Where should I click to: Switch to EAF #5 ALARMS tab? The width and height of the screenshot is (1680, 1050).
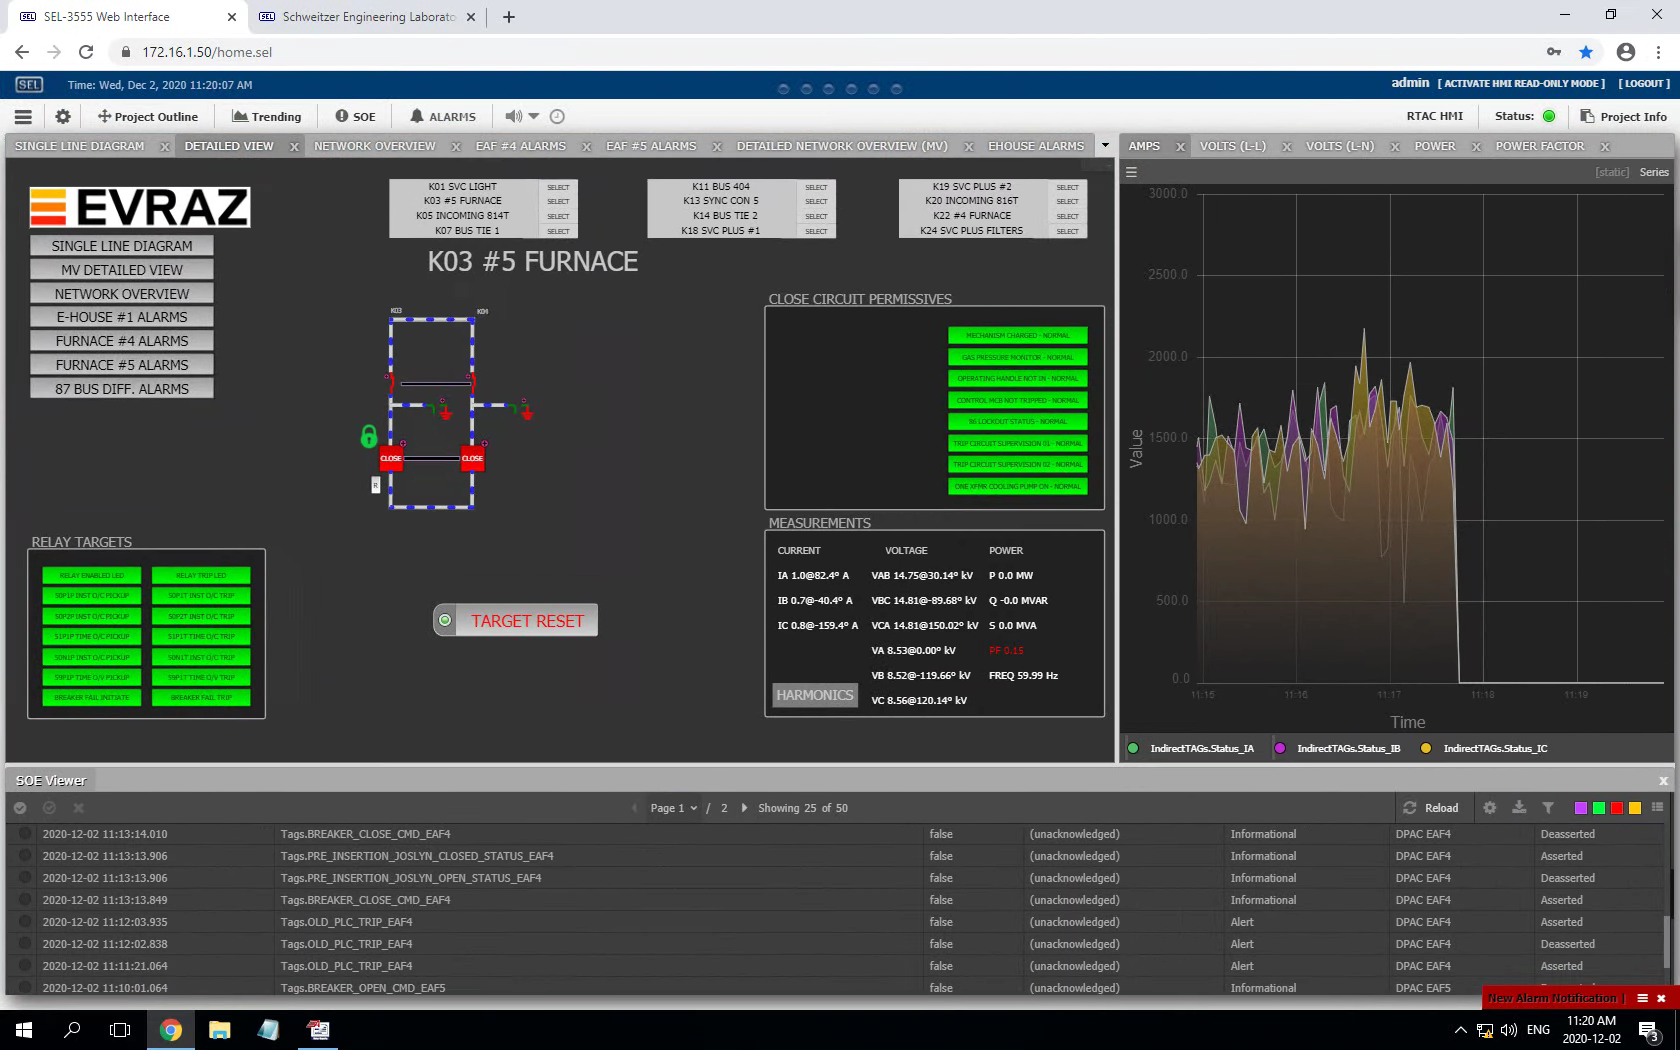click(651, 146)
